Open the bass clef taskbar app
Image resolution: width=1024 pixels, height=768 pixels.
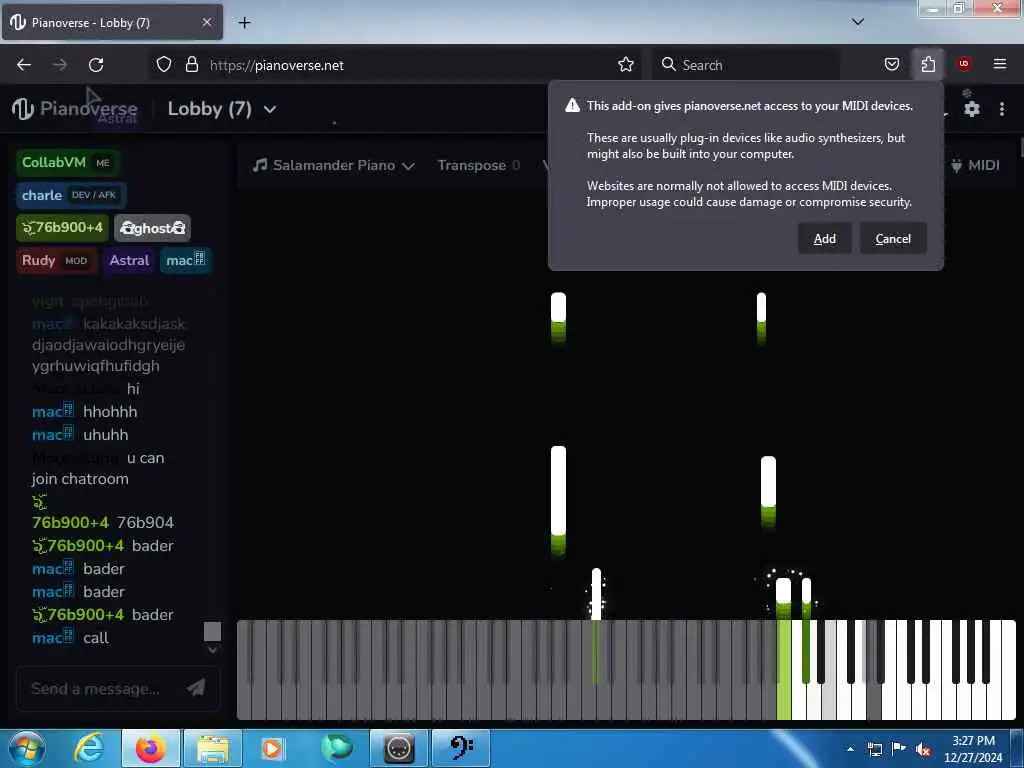click(462, 749)
